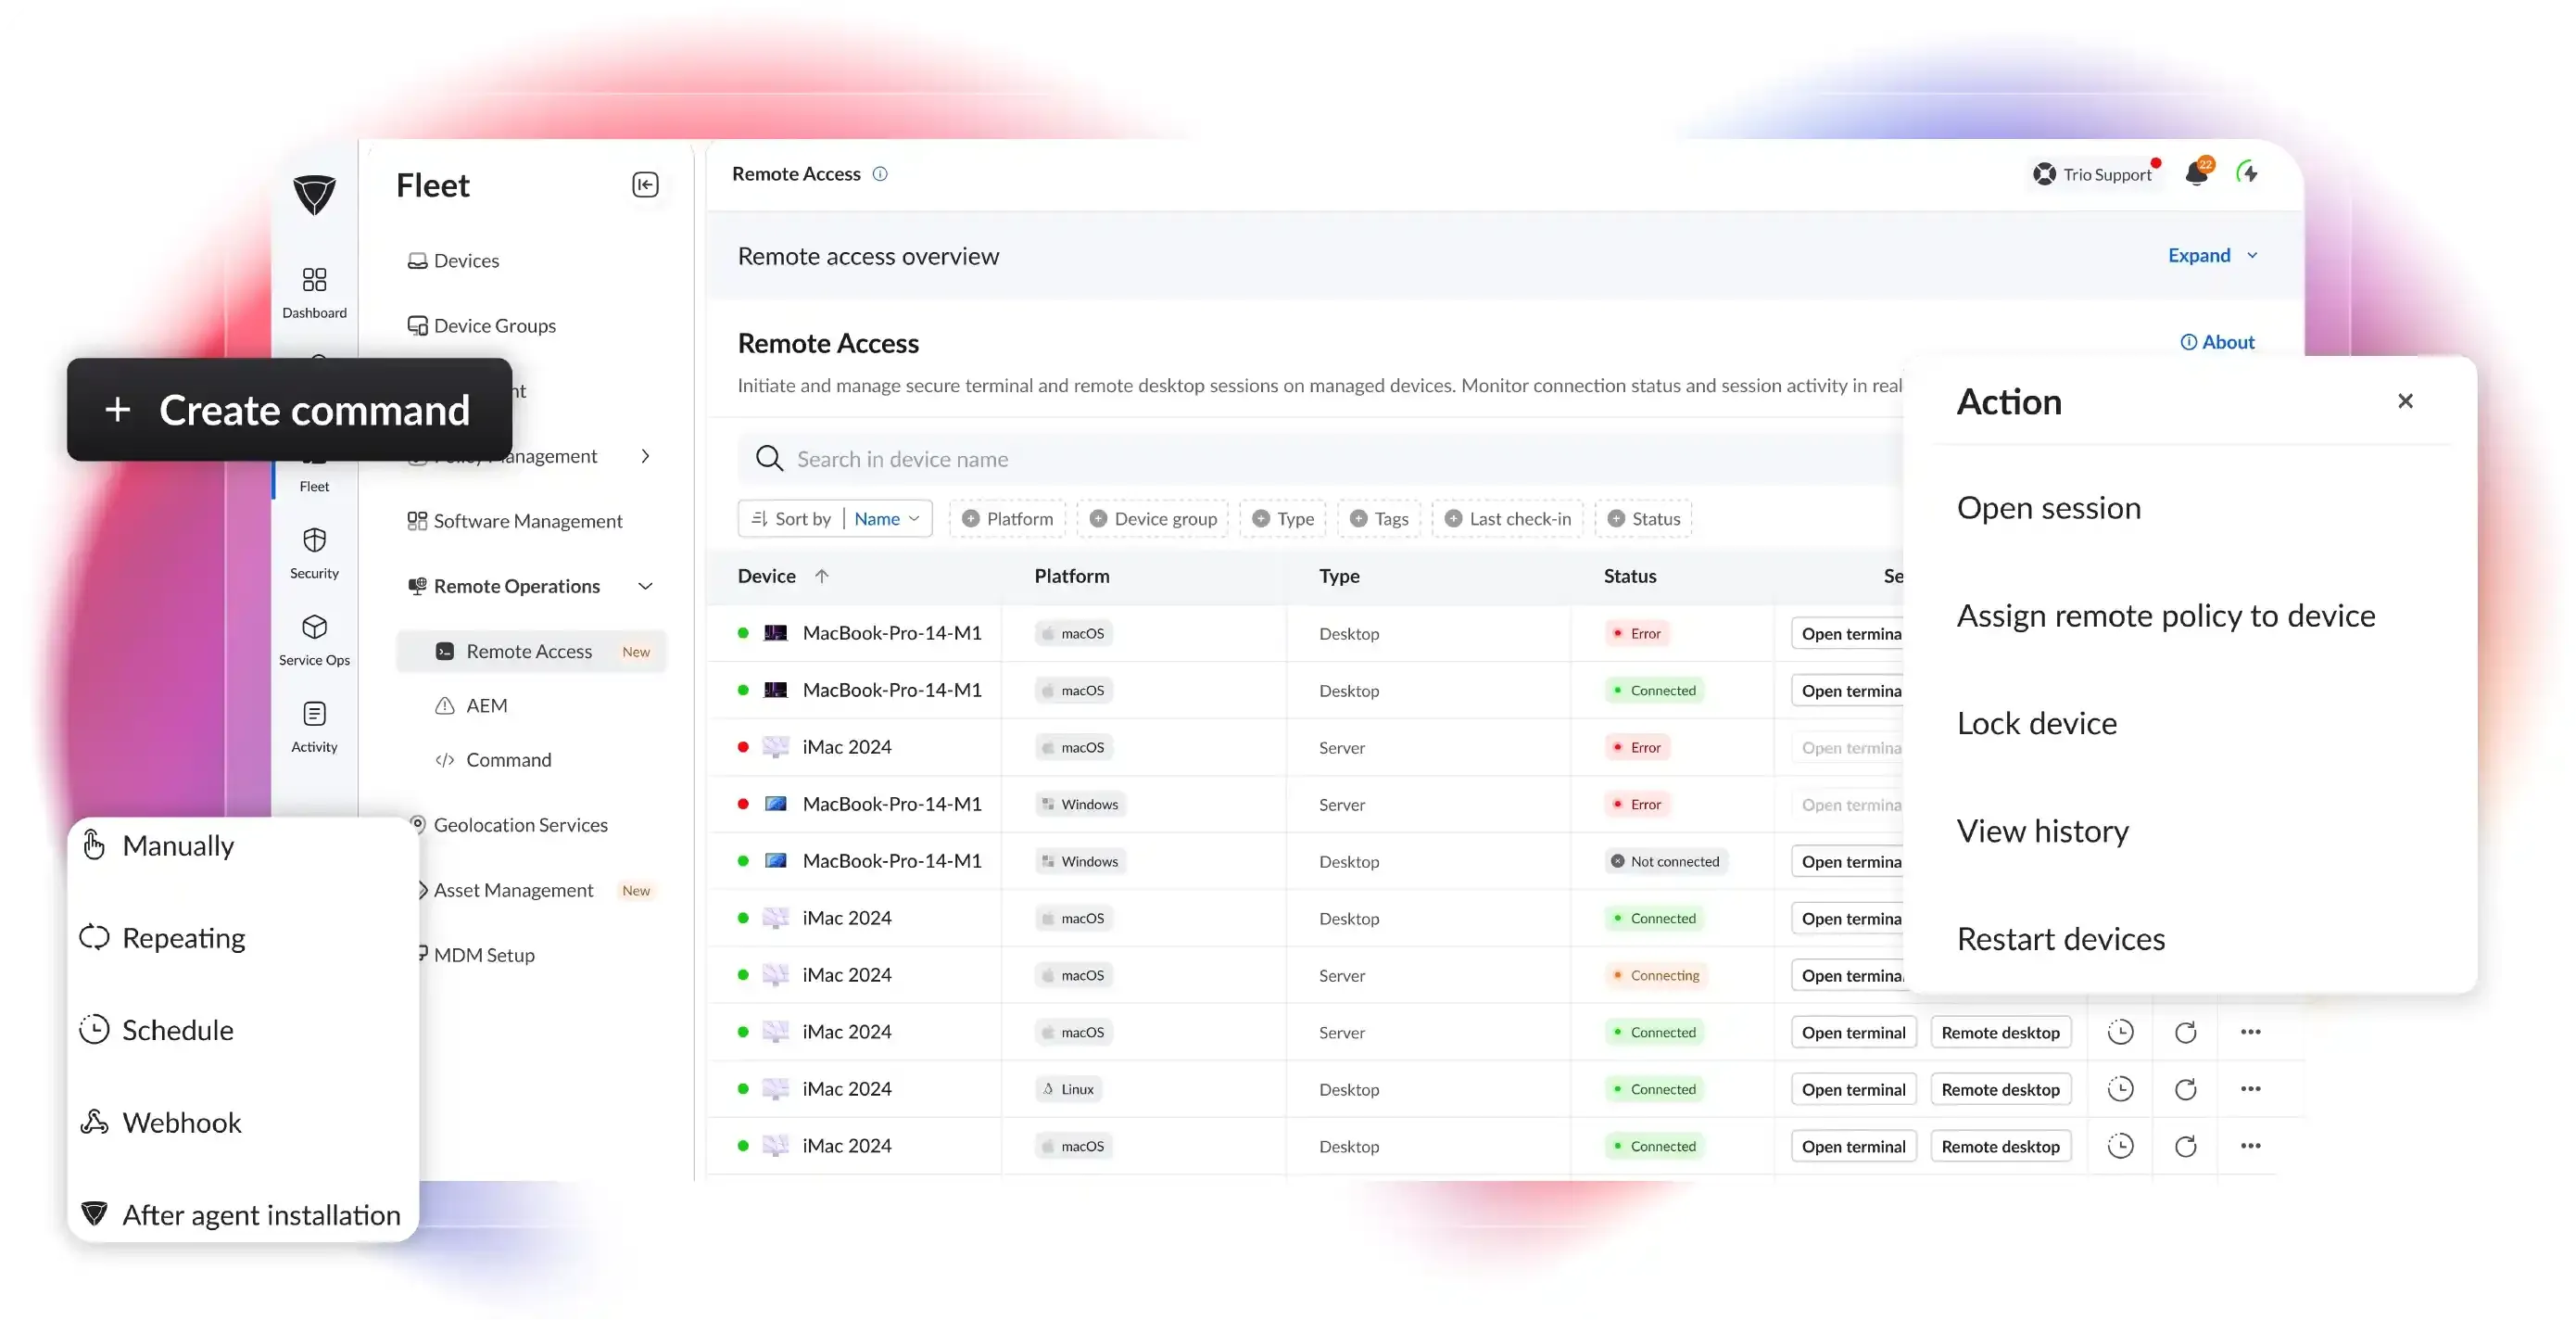Go to Security section icon
This screenshot has height=1320, width=2576.
(314, 553)
